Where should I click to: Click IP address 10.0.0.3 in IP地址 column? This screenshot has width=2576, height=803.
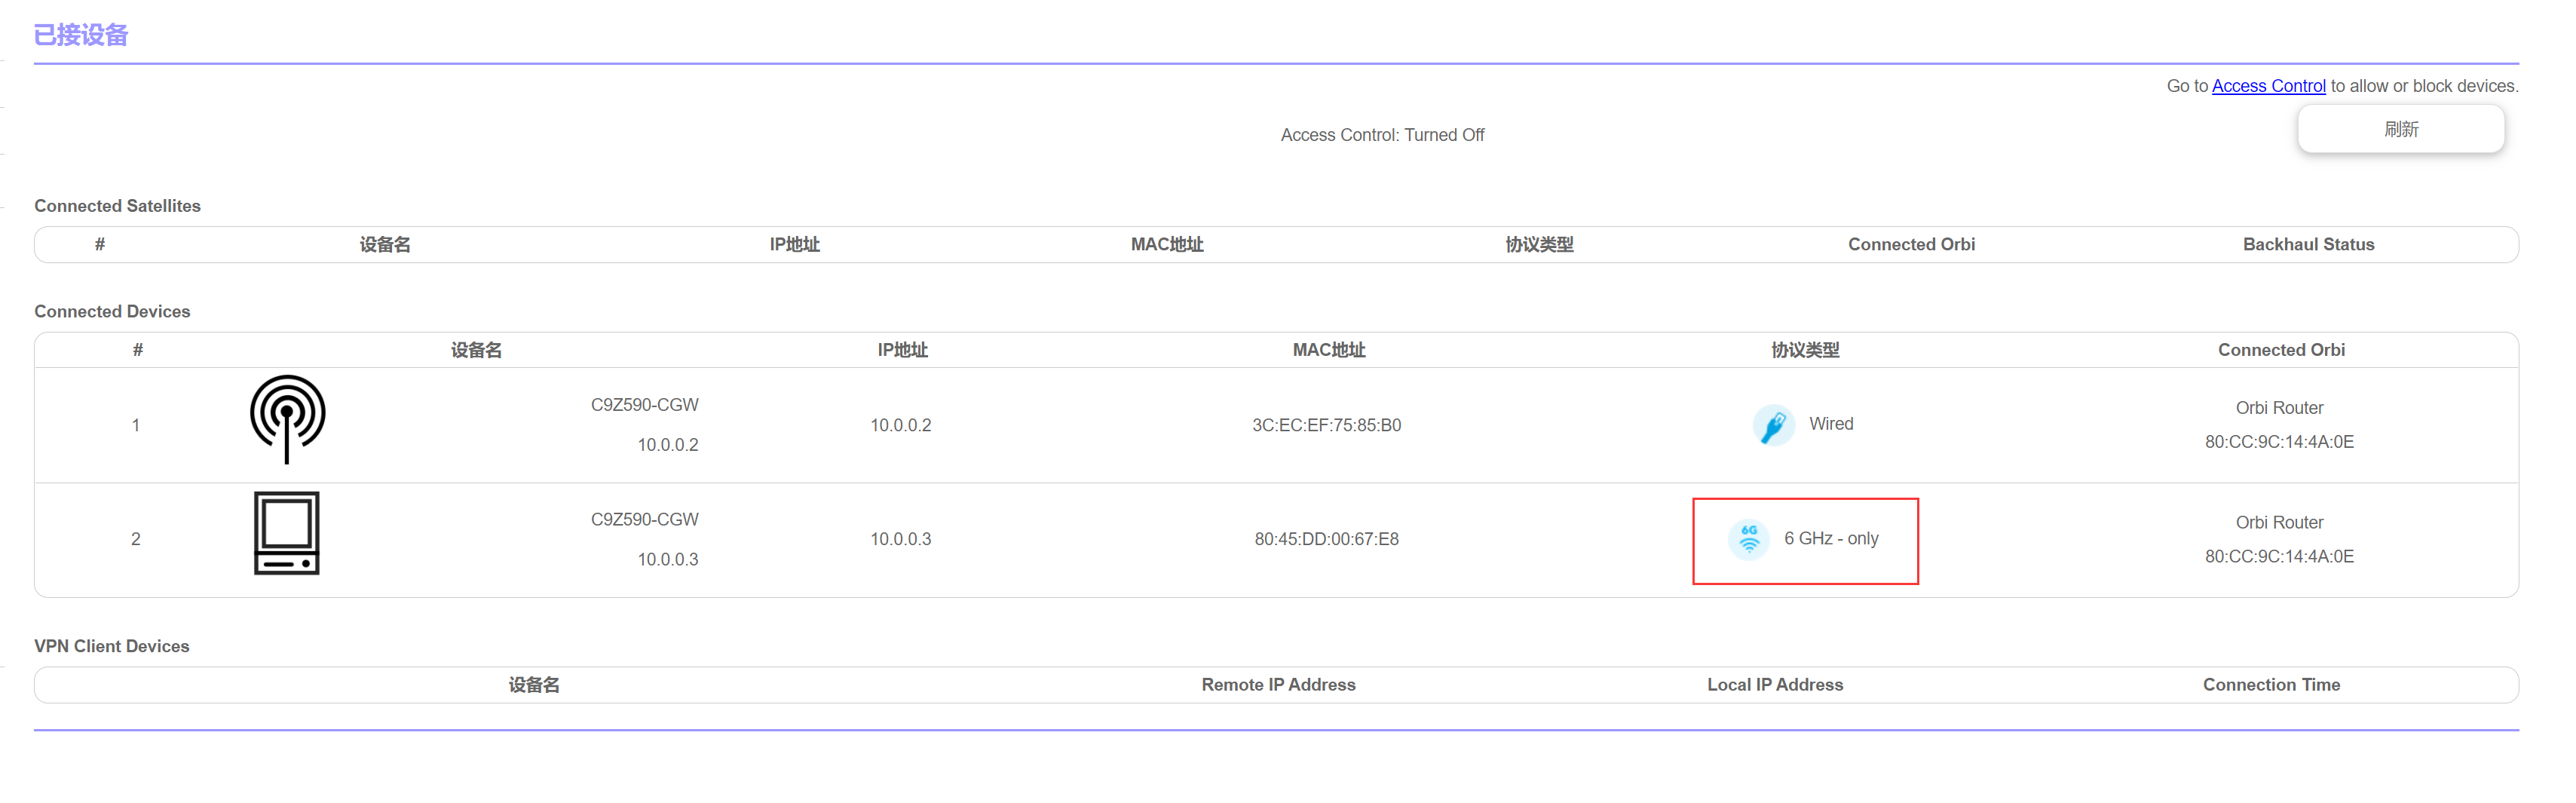point(900,539)
